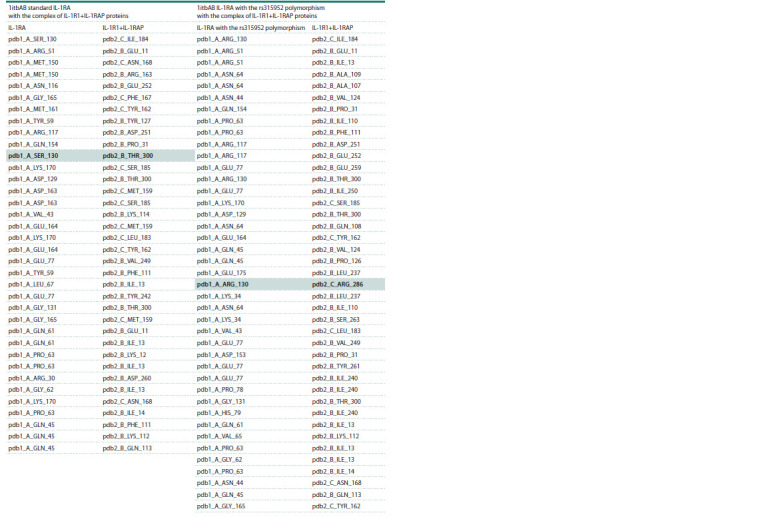Image resolution: width=762 pixels, height=517 pixels.
Task: Select the pdb1_A_PRO_78 cell
Action: [x=220, y=390]
